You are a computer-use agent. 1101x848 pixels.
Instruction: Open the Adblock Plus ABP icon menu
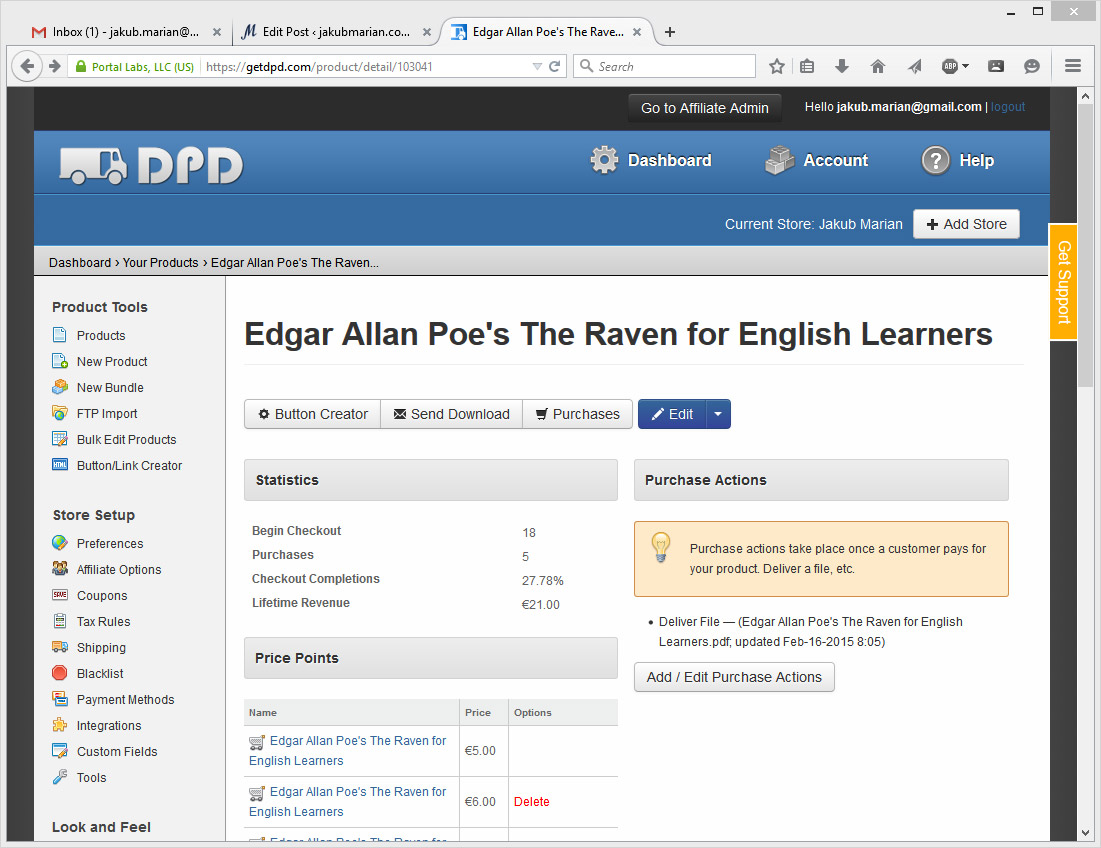[956, 66]
